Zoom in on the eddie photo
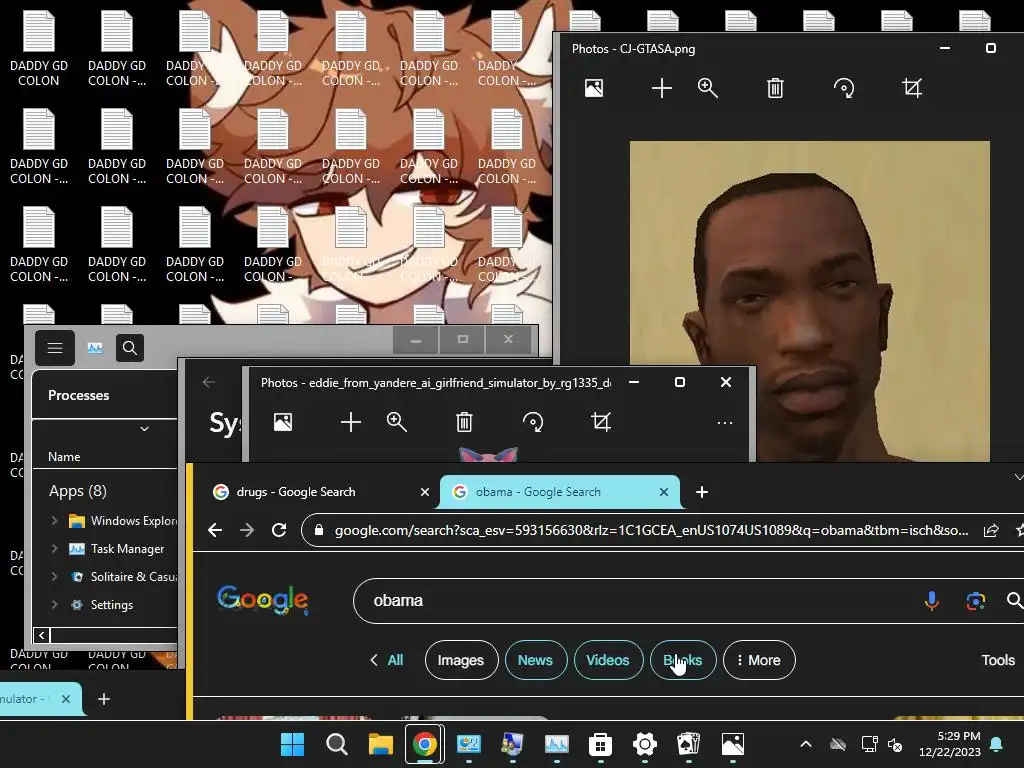This screenshot has height=768, width=1024. click(x=397, y=422)
